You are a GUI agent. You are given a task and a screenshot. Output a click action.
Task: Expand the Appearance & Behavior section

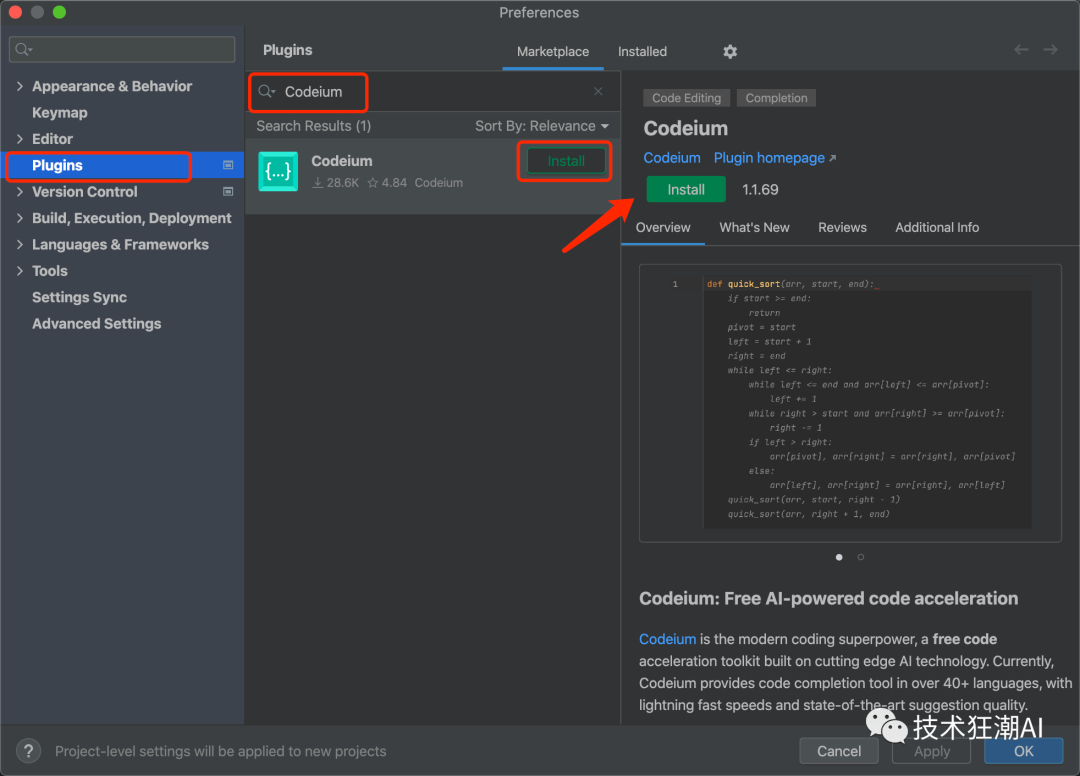click(x=20, y=87)
